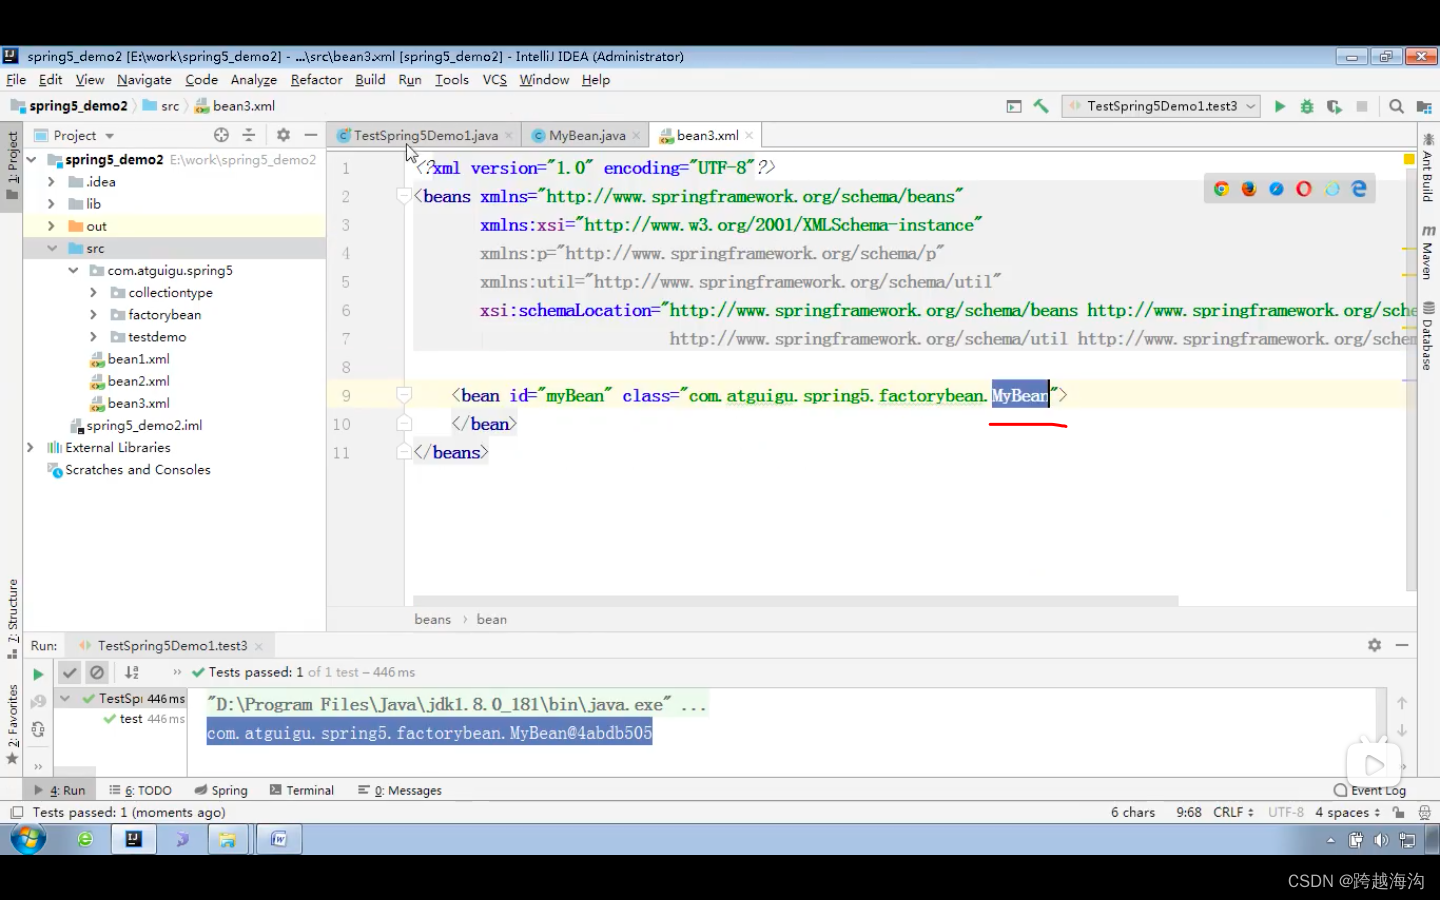Sort test results alphabetically
This screenshot has height=900, width=1440.
click(x=132, y=673)
